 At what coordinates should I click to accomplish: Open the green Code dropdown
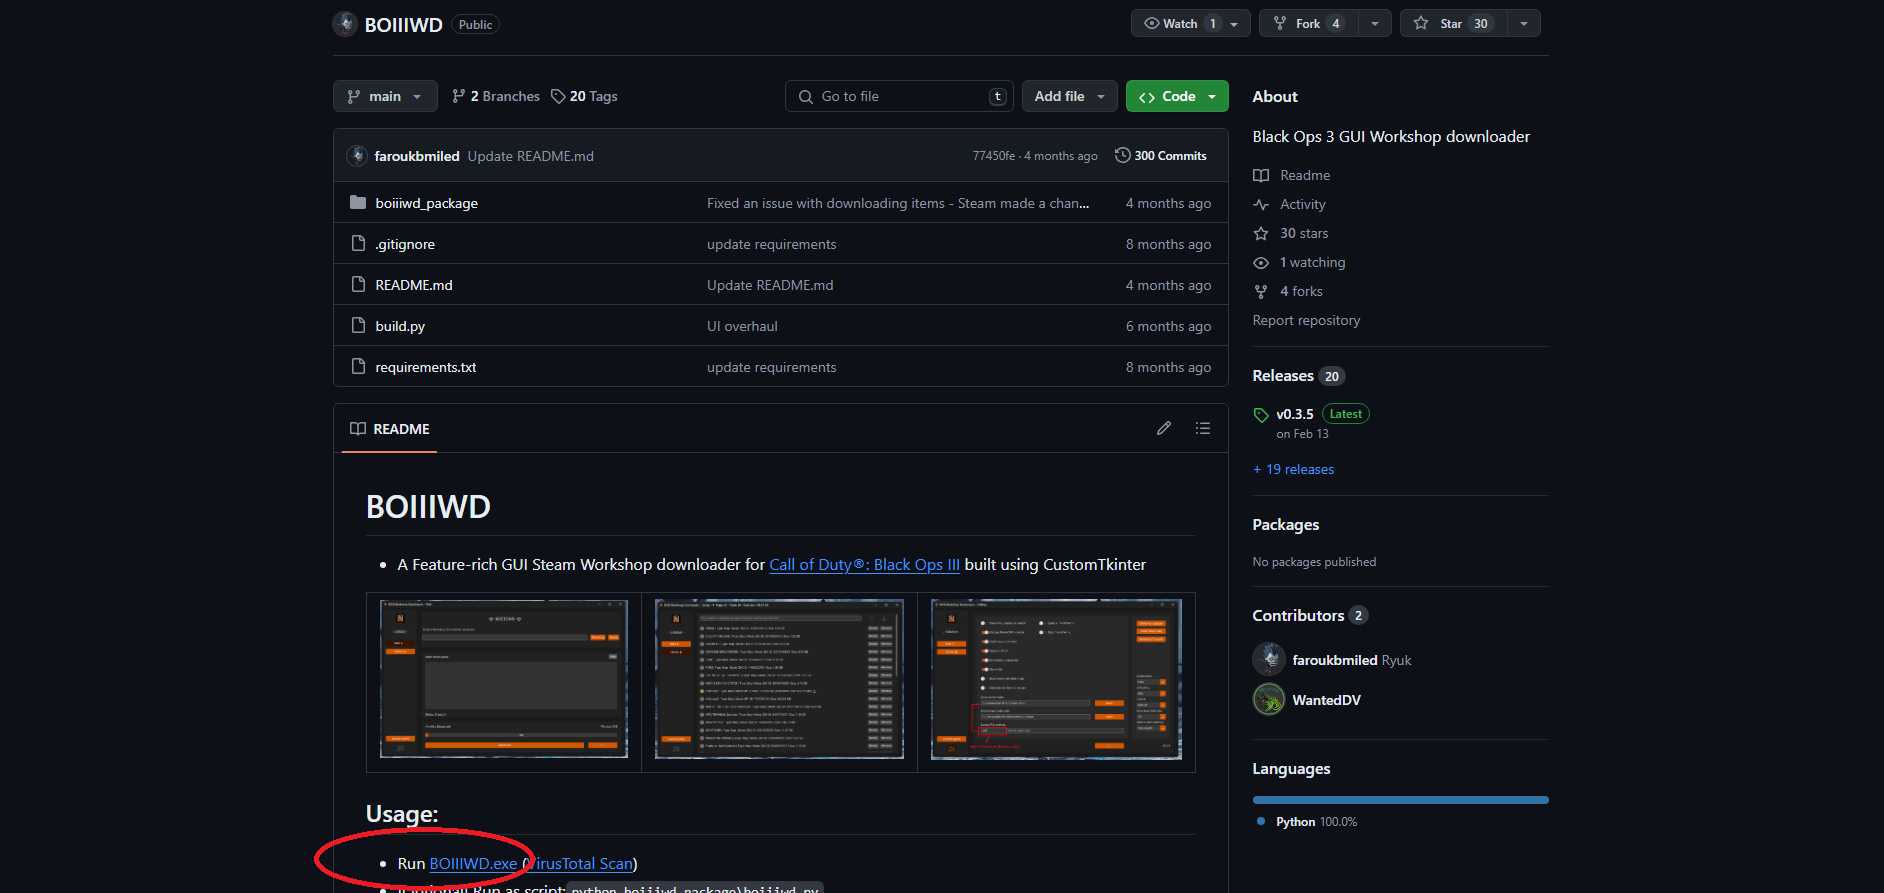point(1177,96)
